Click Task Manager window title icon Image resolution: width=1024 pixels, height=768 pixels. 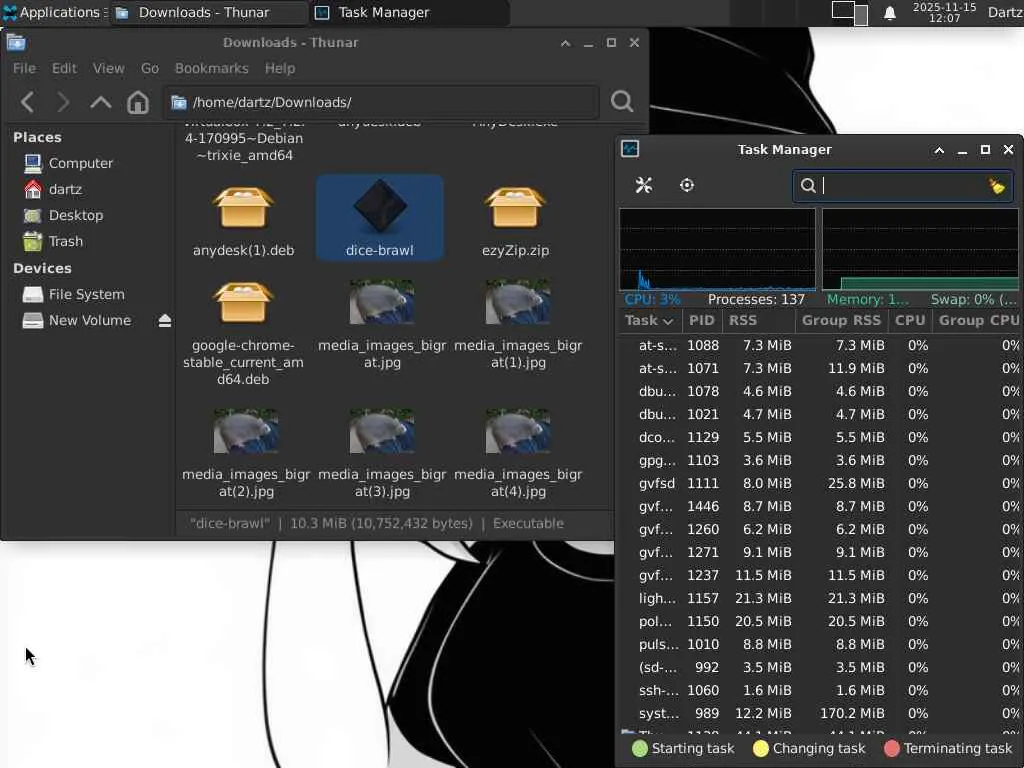coord(630,150)
